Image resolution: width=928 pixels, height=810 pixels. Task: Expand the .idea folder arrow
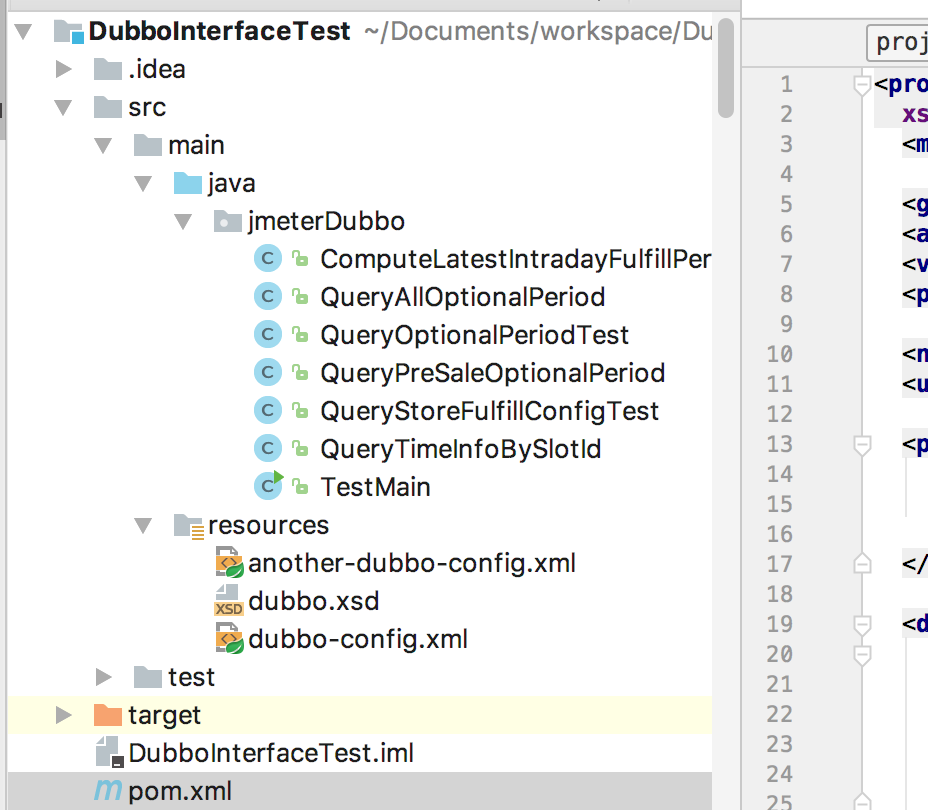click(63, 69)
